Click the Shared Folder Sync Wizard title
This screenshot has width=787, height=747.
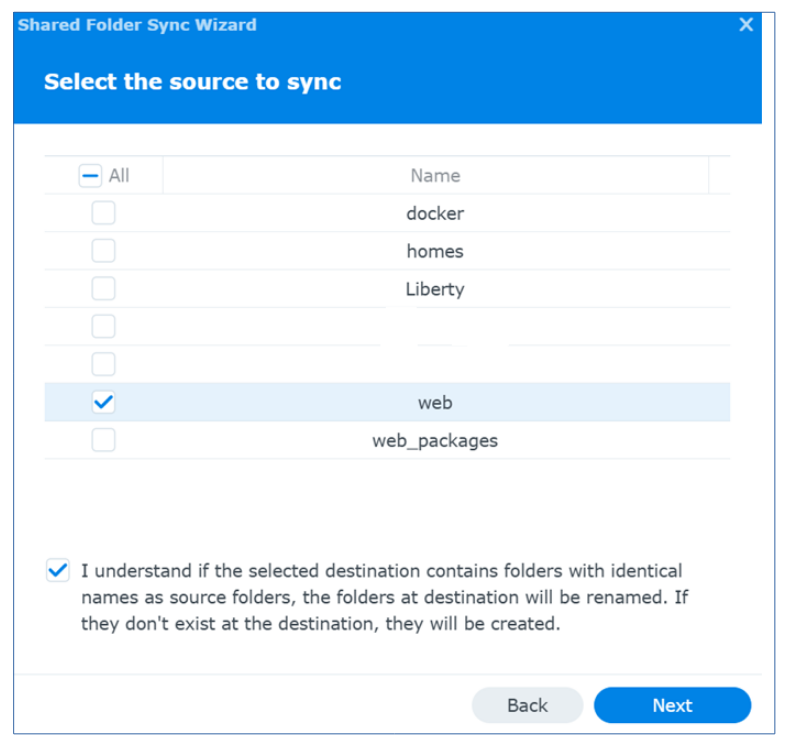point(137,25)
